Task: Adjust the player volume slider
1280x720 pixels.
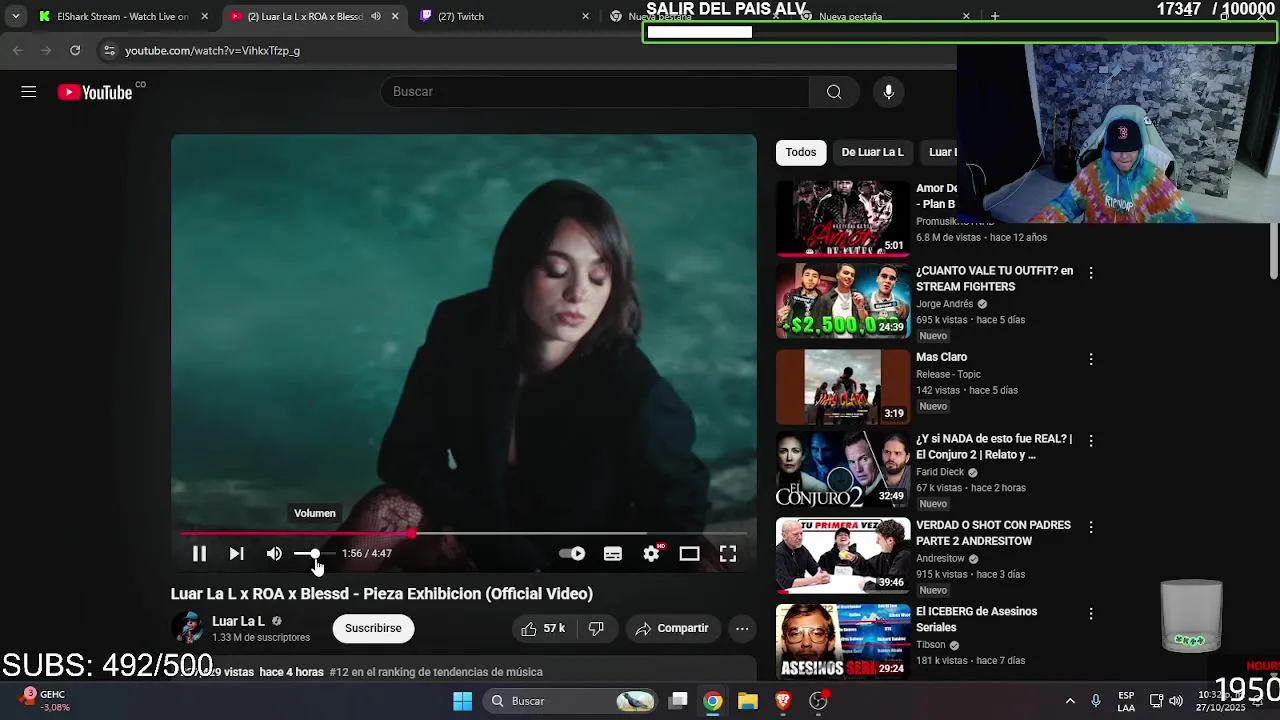Action: (x=314, y=553)
